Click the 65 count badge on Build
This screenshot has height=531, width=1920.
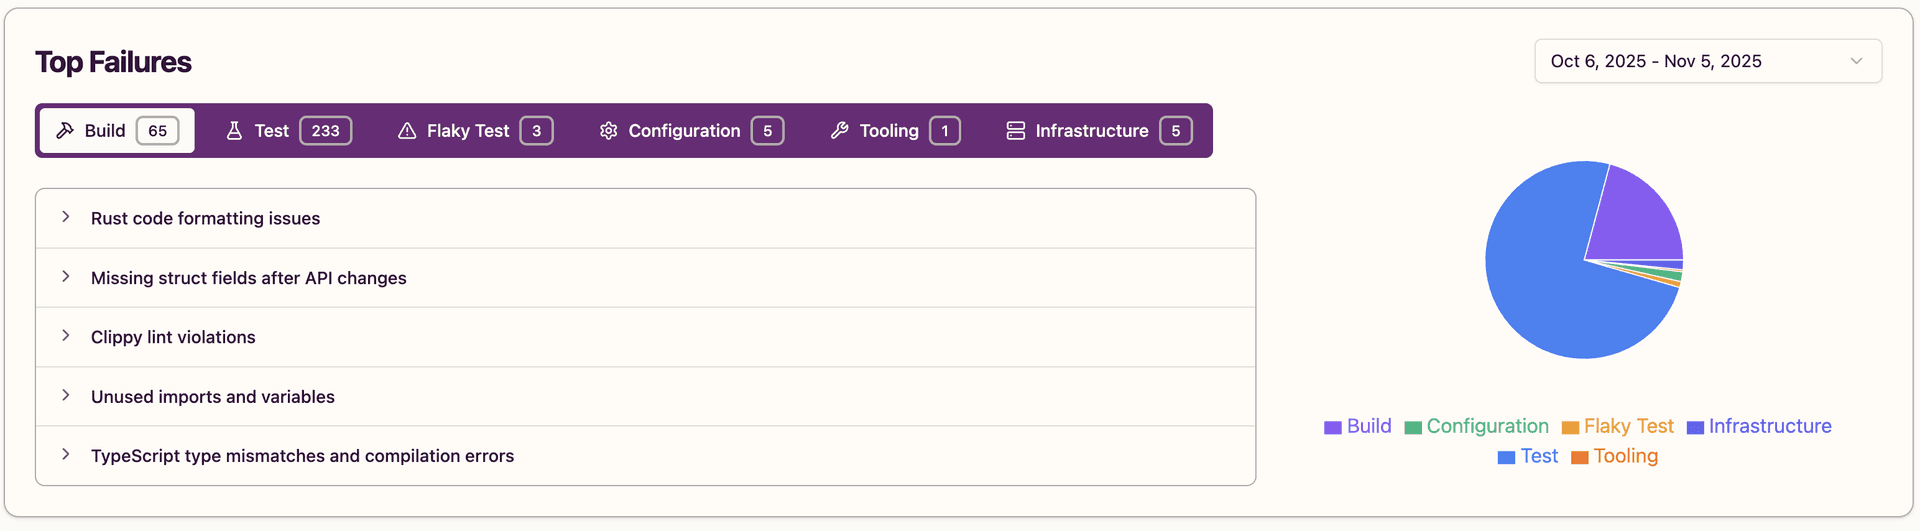click(x=157, y=131)
